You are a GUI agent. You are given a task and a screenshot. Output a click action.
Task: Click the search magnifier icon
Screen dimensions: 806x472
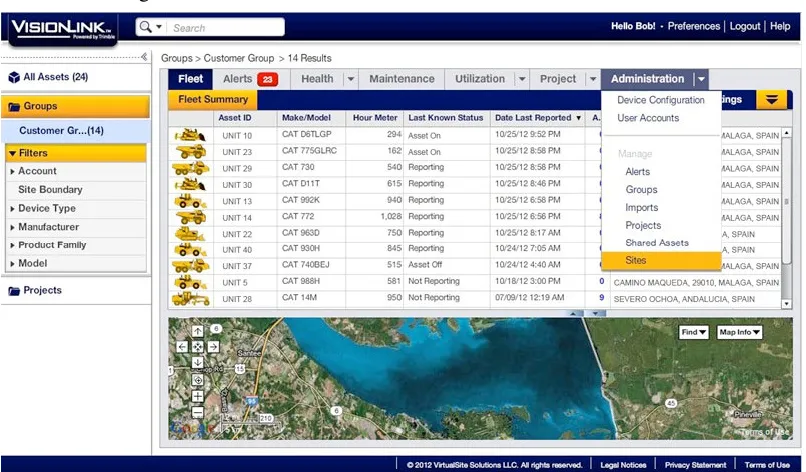click(146, 27)
